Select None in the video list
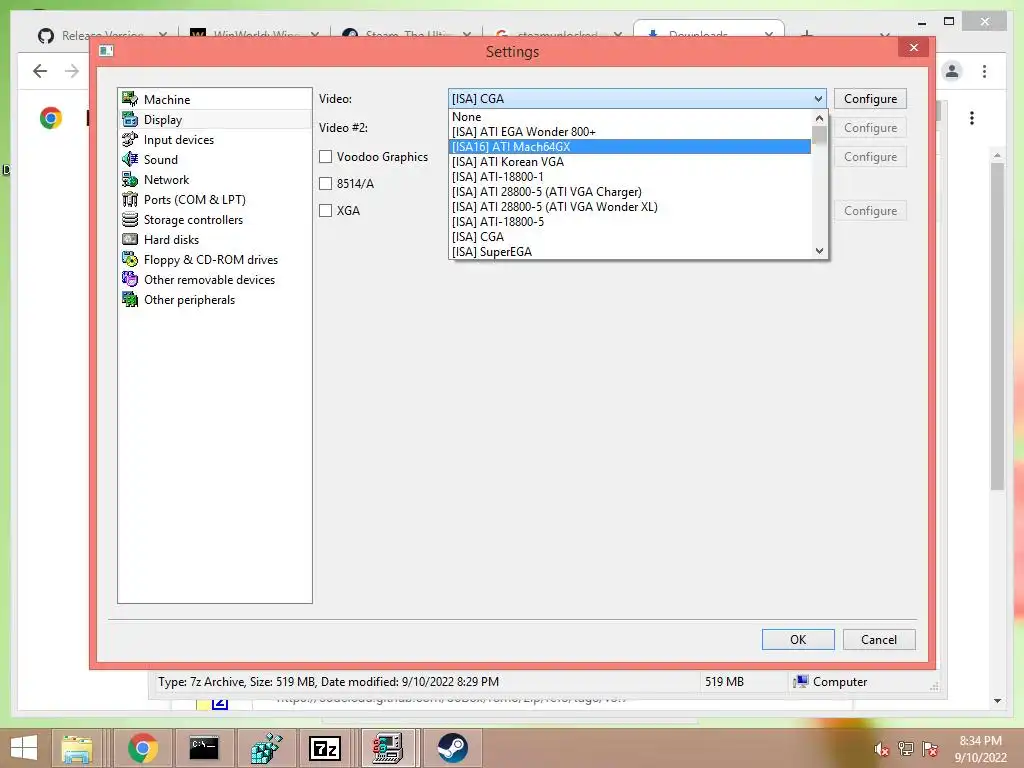This screenshot has height=768, width=1024. [630, 117]
